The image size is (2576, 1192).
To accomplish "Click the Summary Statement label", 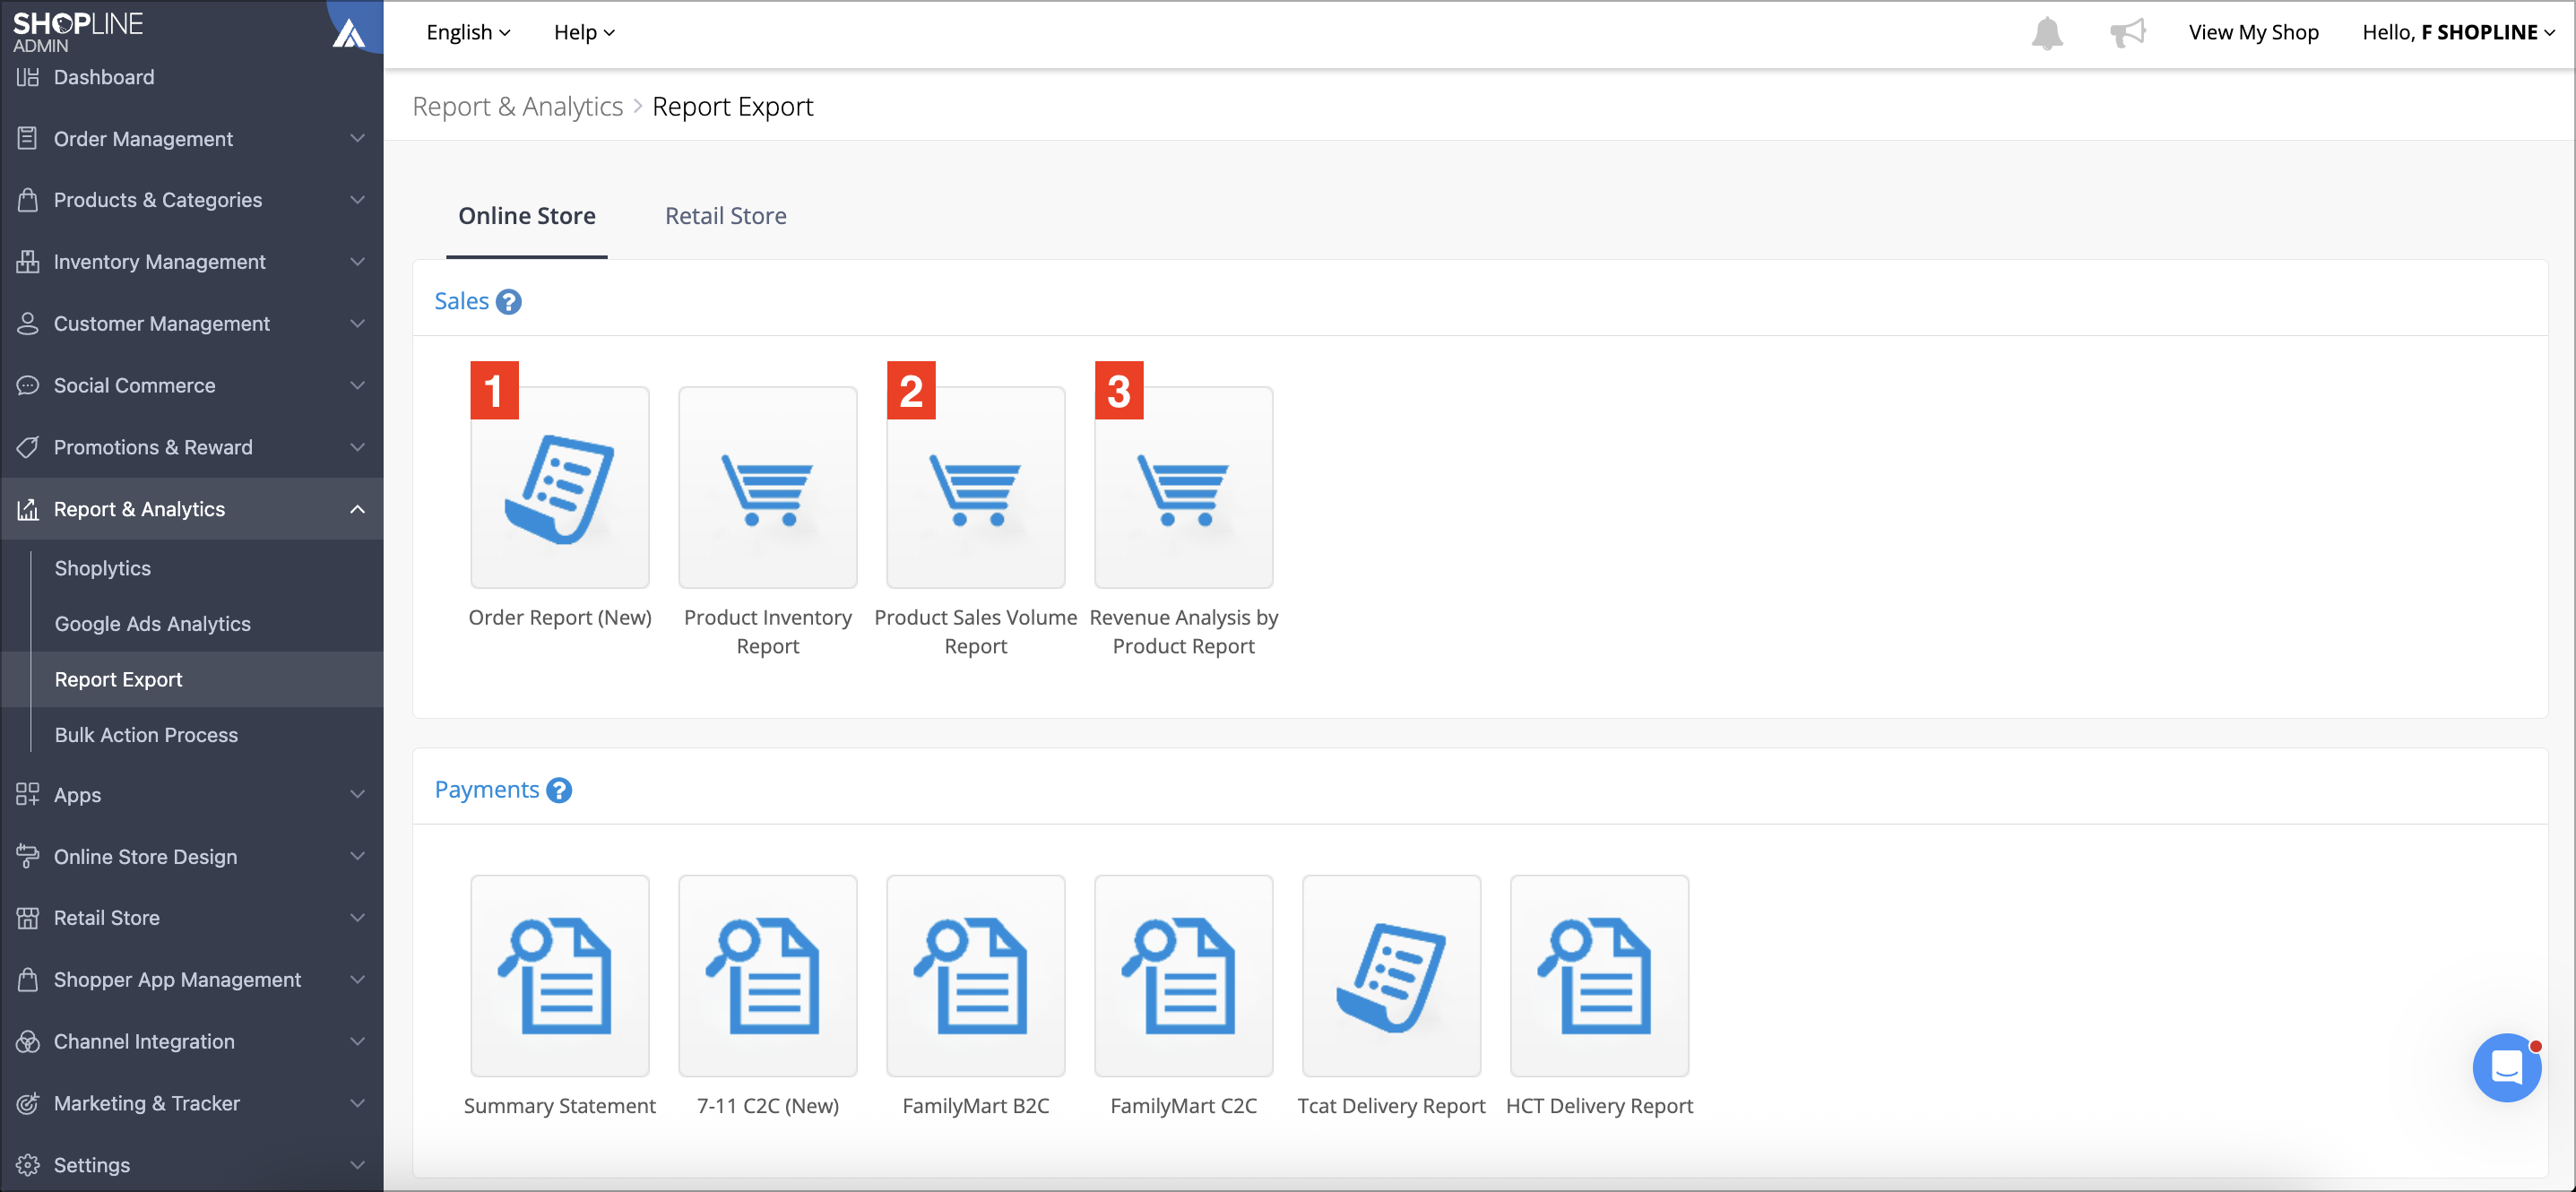I will [560, 1106].
